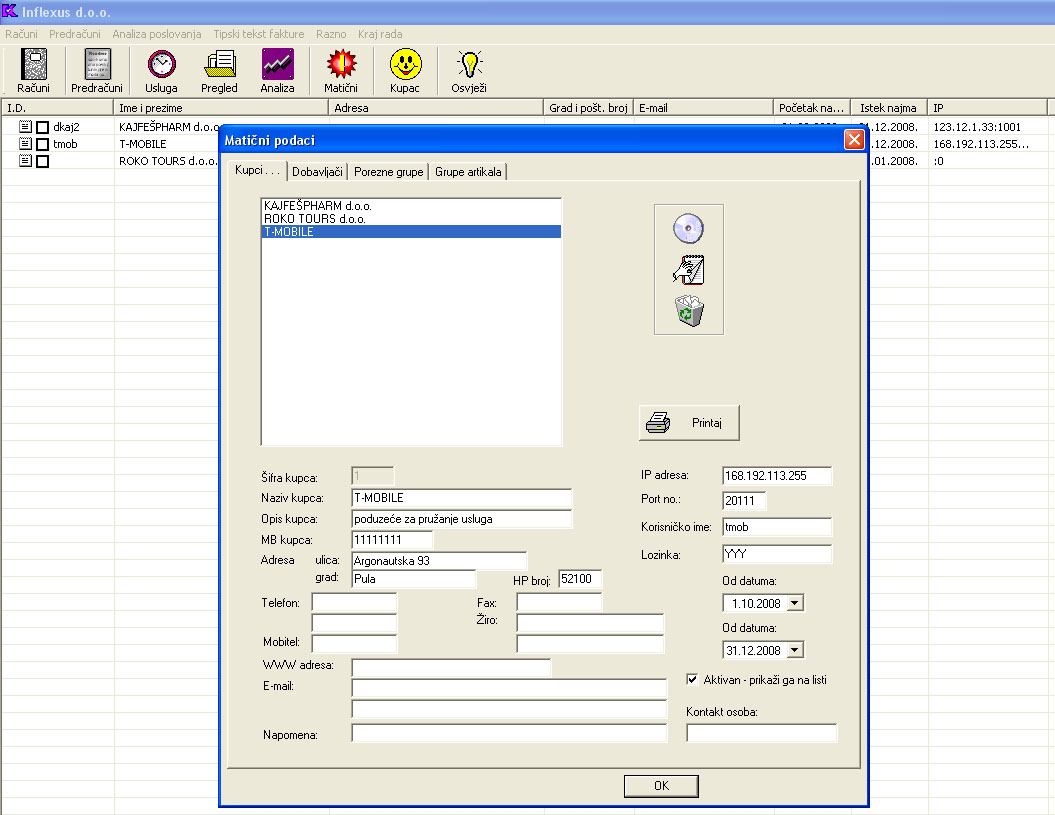This screenshot has height=815, width=1055.
Task: Switch to the Kupci tab
Action: 258,170
